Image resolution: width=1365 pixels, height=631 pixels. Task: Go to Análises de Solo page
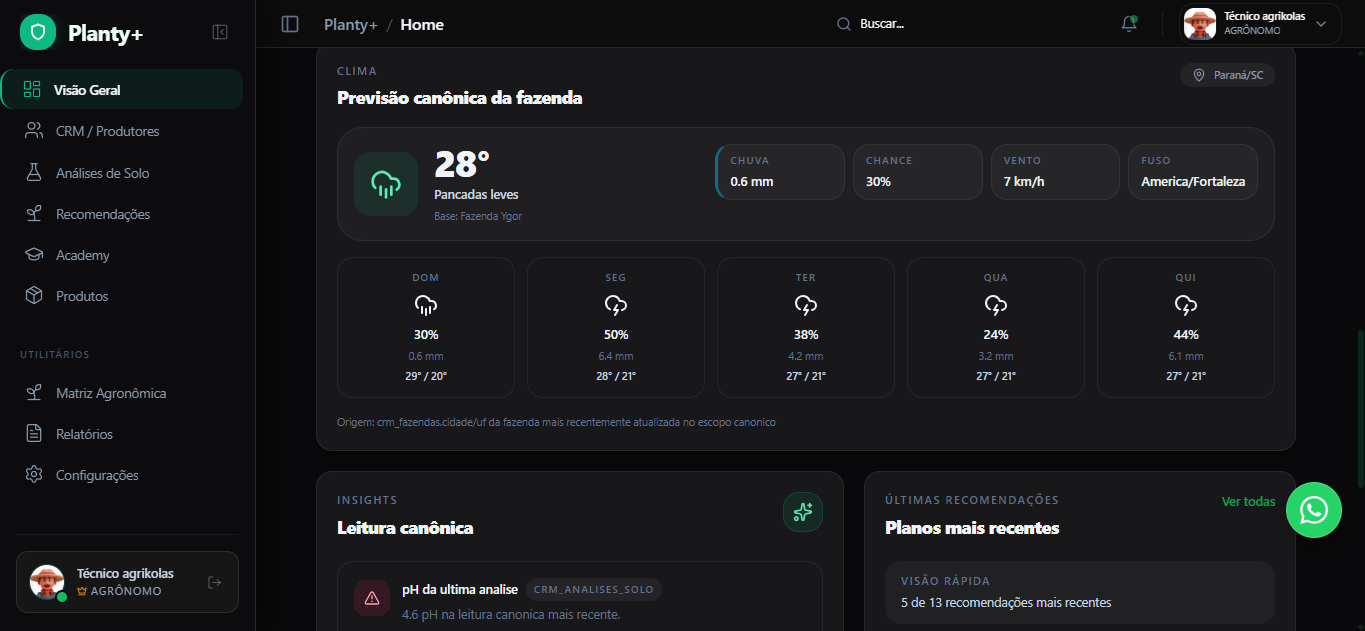102,173
